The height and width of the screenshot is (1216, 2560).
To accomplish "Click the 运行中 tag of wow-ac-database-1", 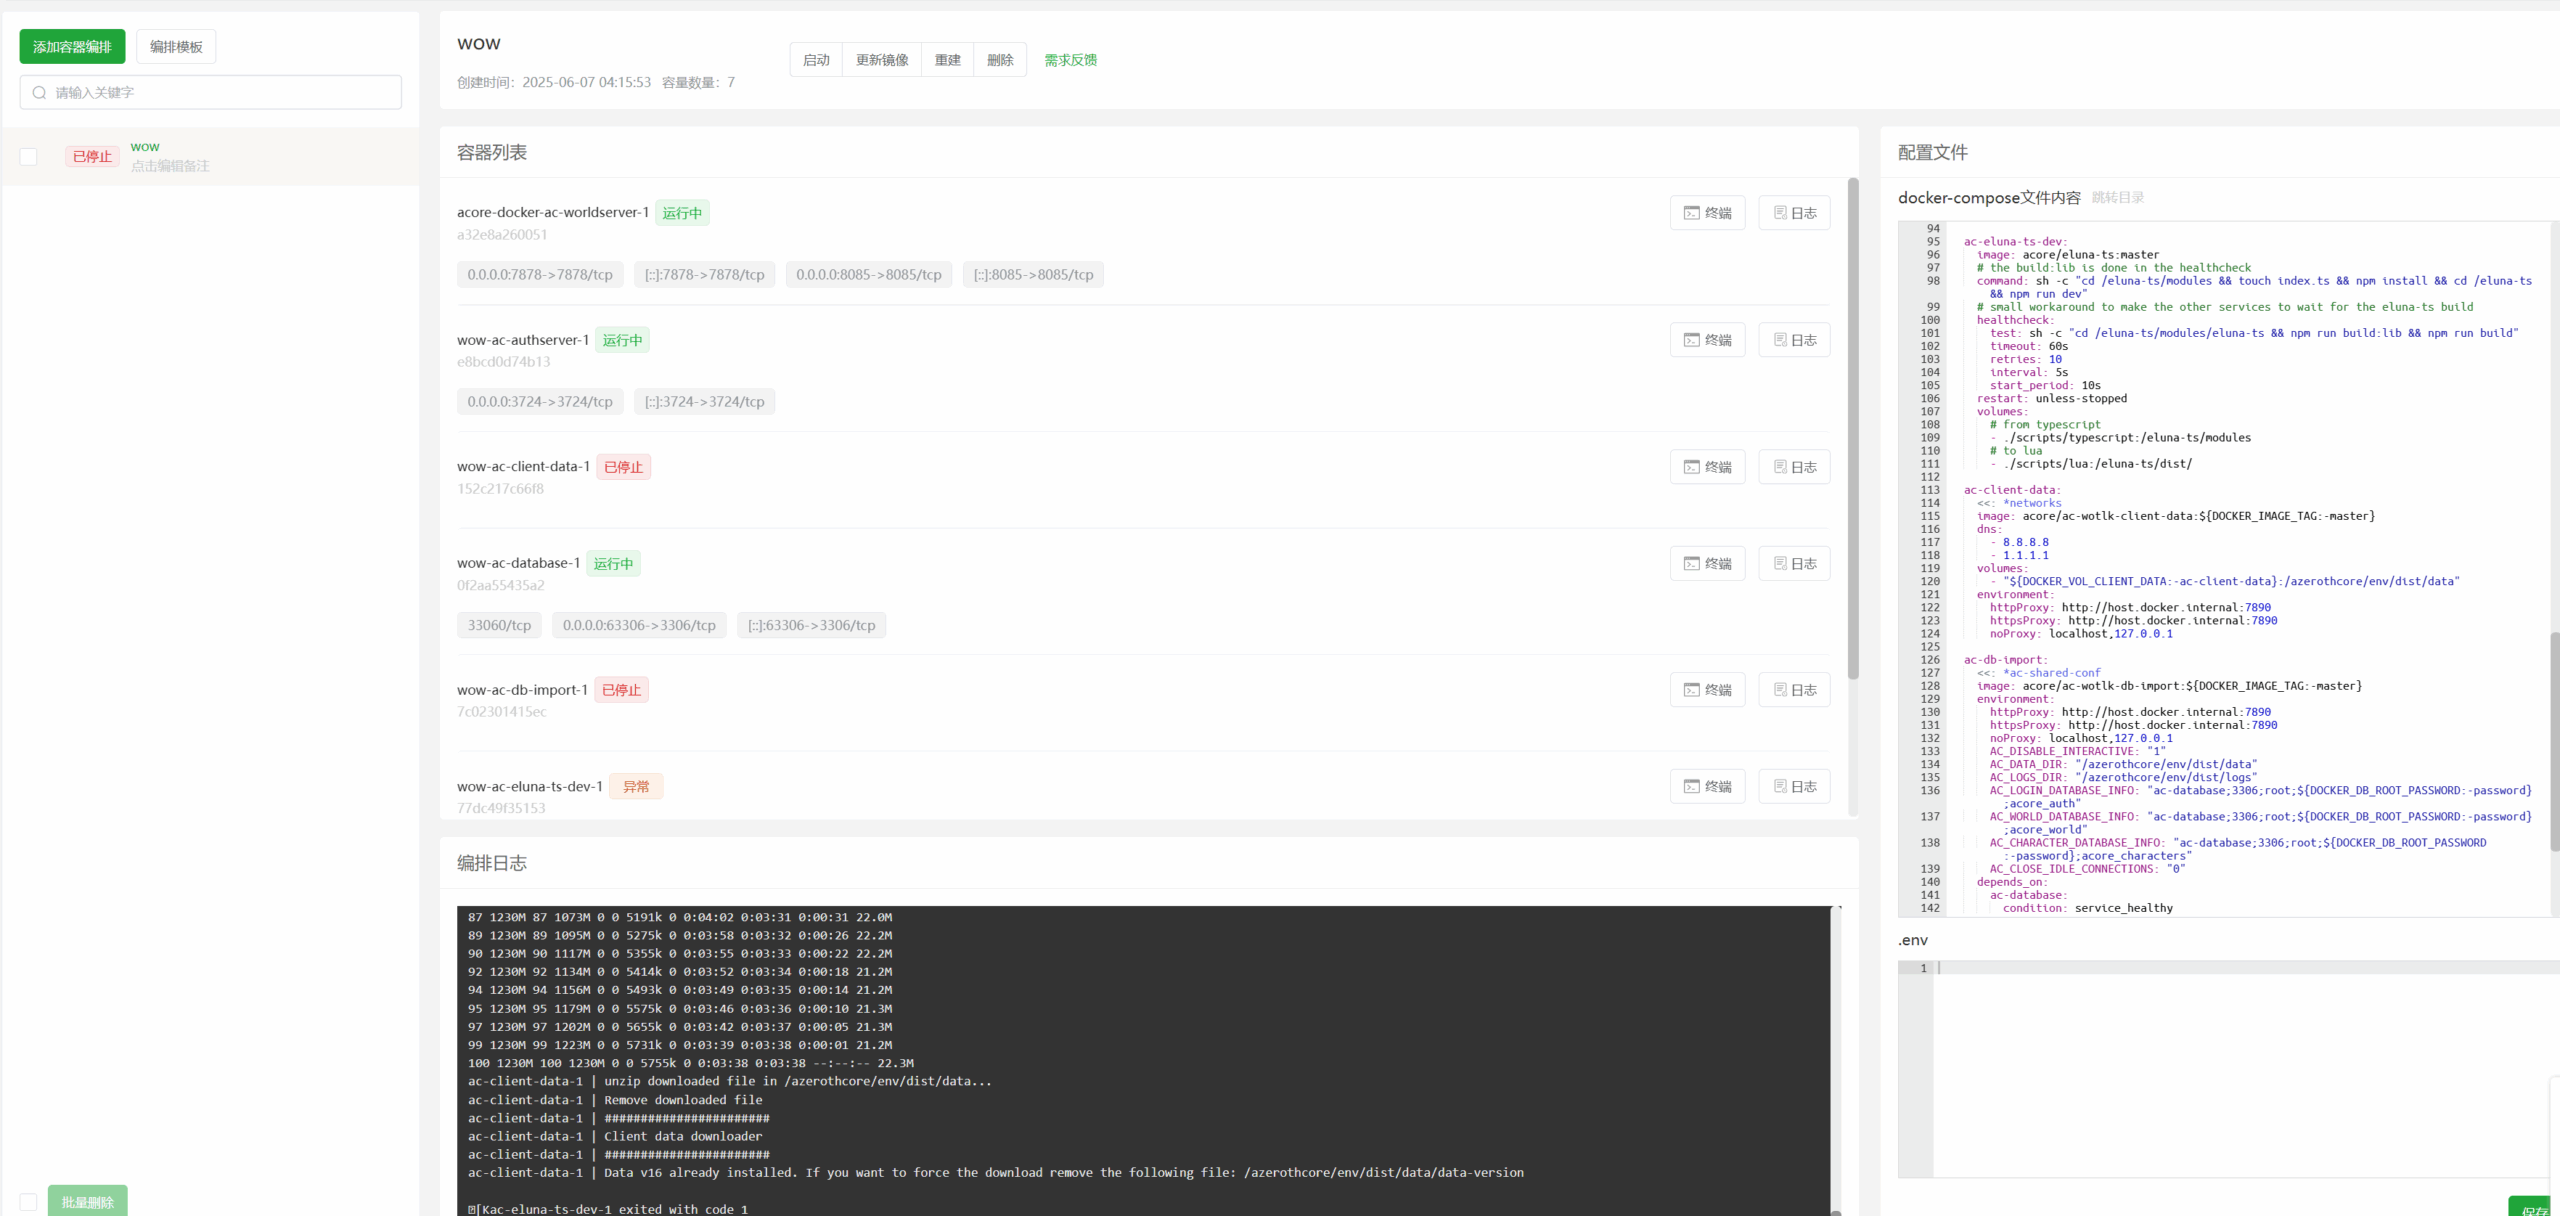I will [613, 563].
